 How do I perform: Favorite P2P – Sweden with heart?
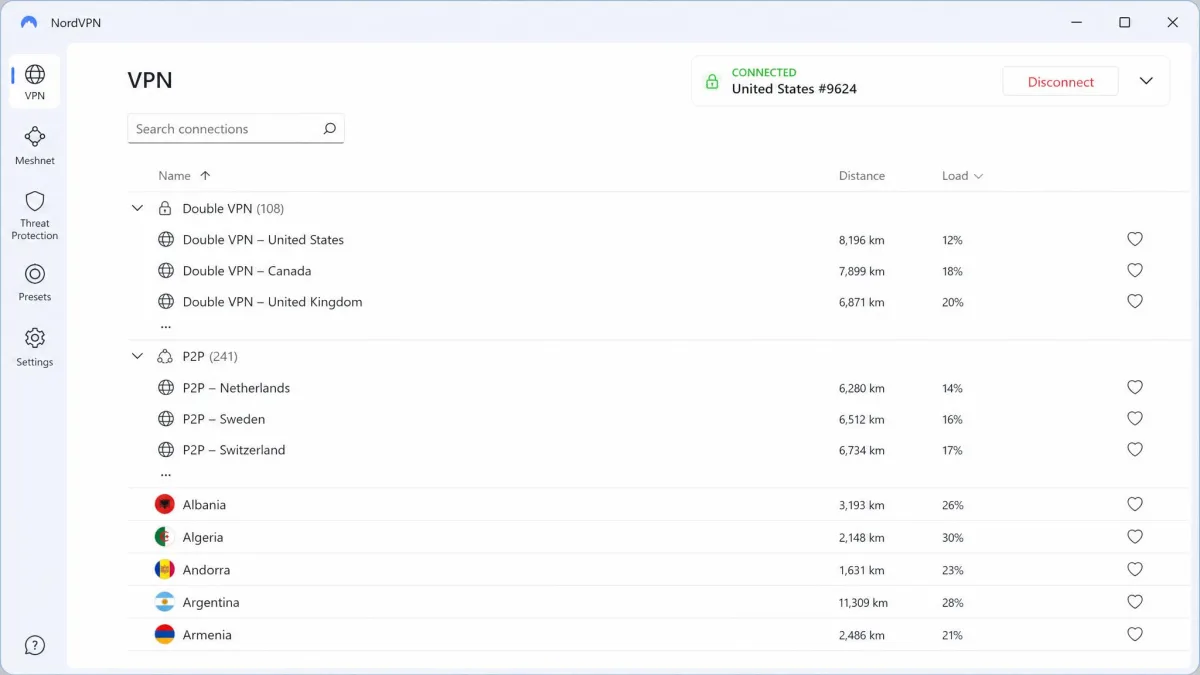(x=1135, y=418)
